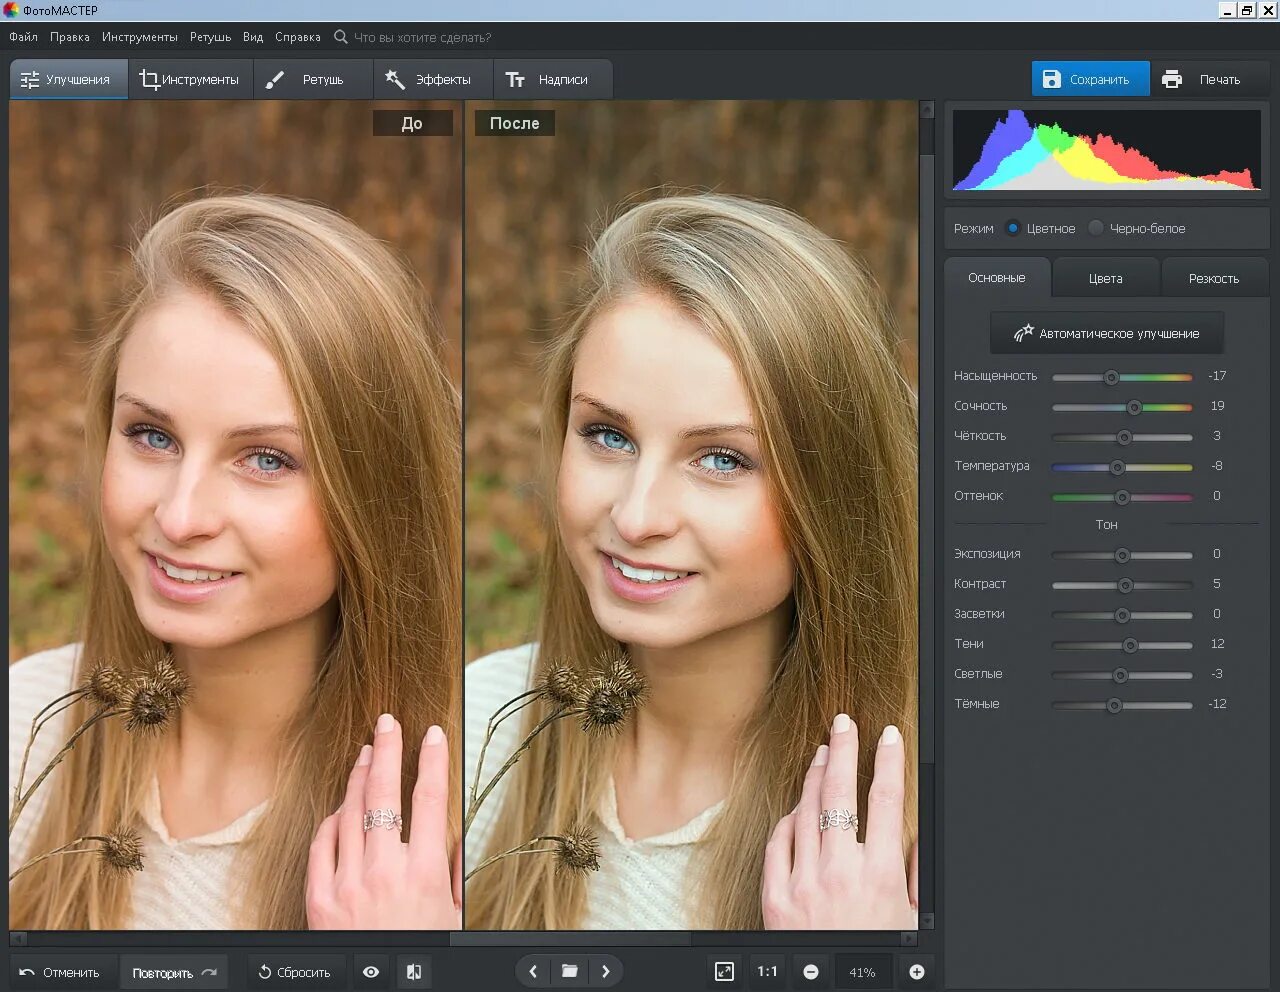
Task: Adjust the Светлые slider
Action: click(1120, 675)
